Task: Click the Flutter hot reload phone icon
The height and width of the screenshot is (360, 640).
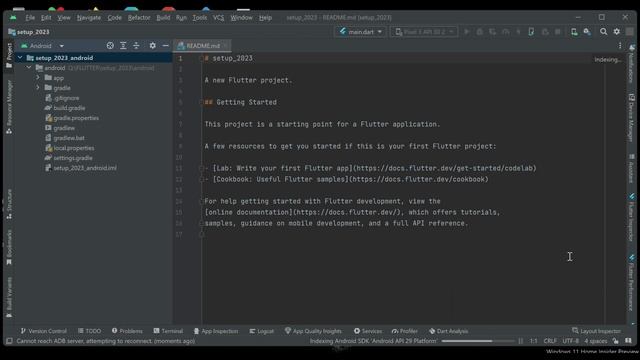Action: (531, 32)
